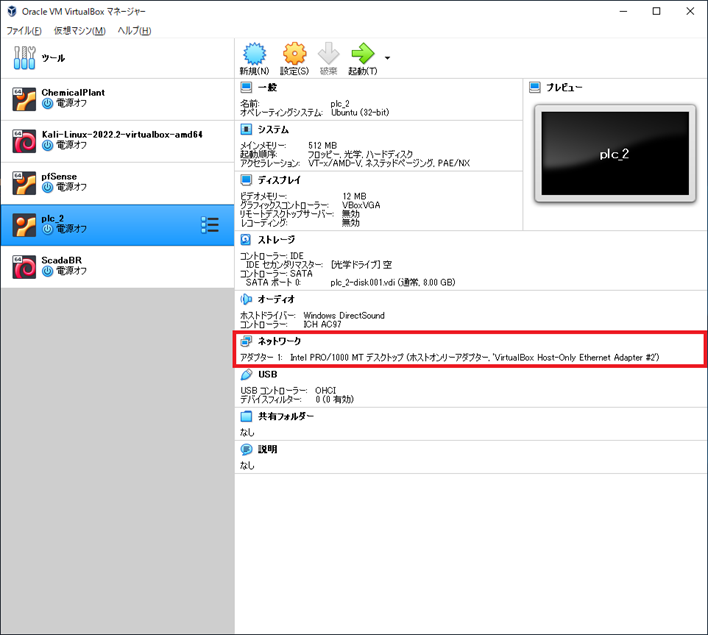
Task: Click the '512 MB' main memory value
Action: (x=322, y=145)
